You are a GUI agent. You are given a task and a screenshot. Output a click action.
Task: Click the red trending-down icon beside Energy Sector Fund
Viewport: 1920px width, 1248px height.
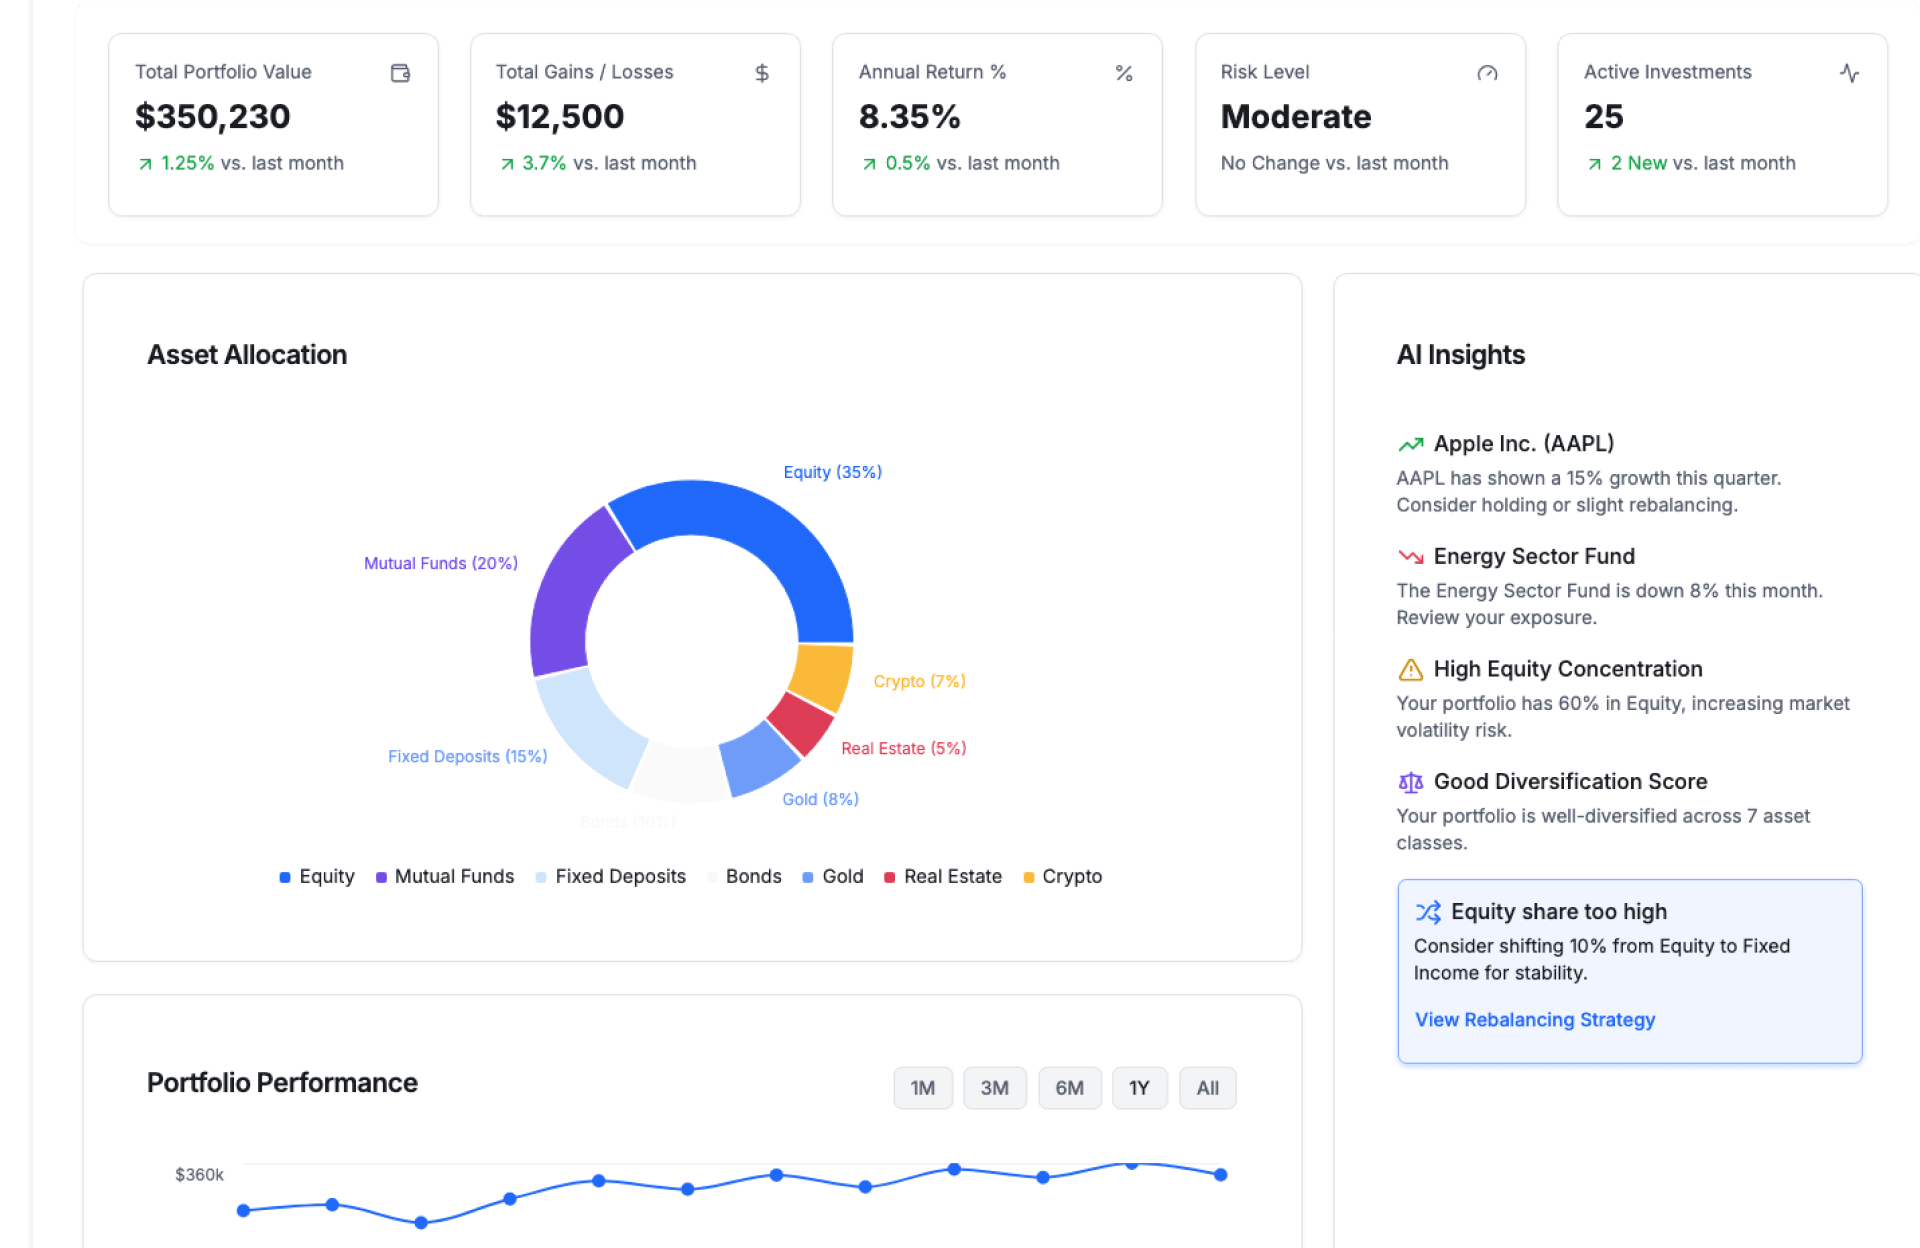(1410, 557)
